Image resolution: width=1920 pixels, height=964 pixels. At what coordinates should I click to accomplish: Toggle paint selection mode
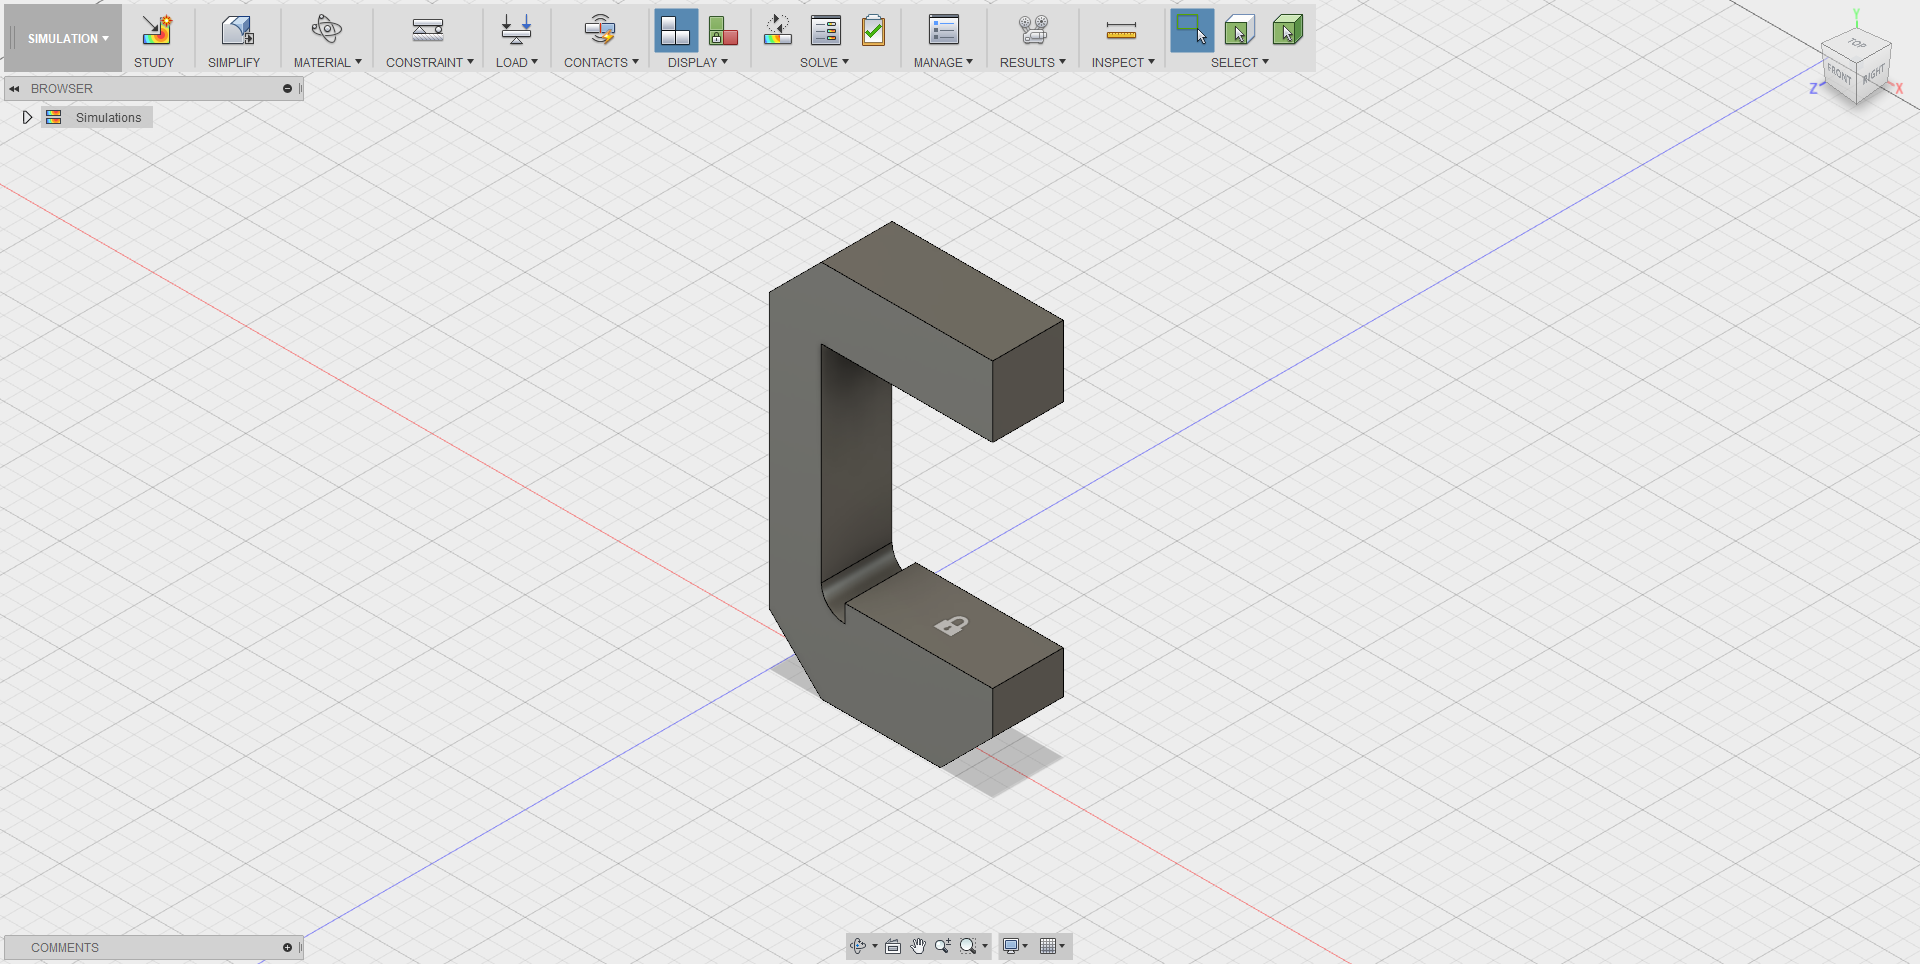(1288, 31)
